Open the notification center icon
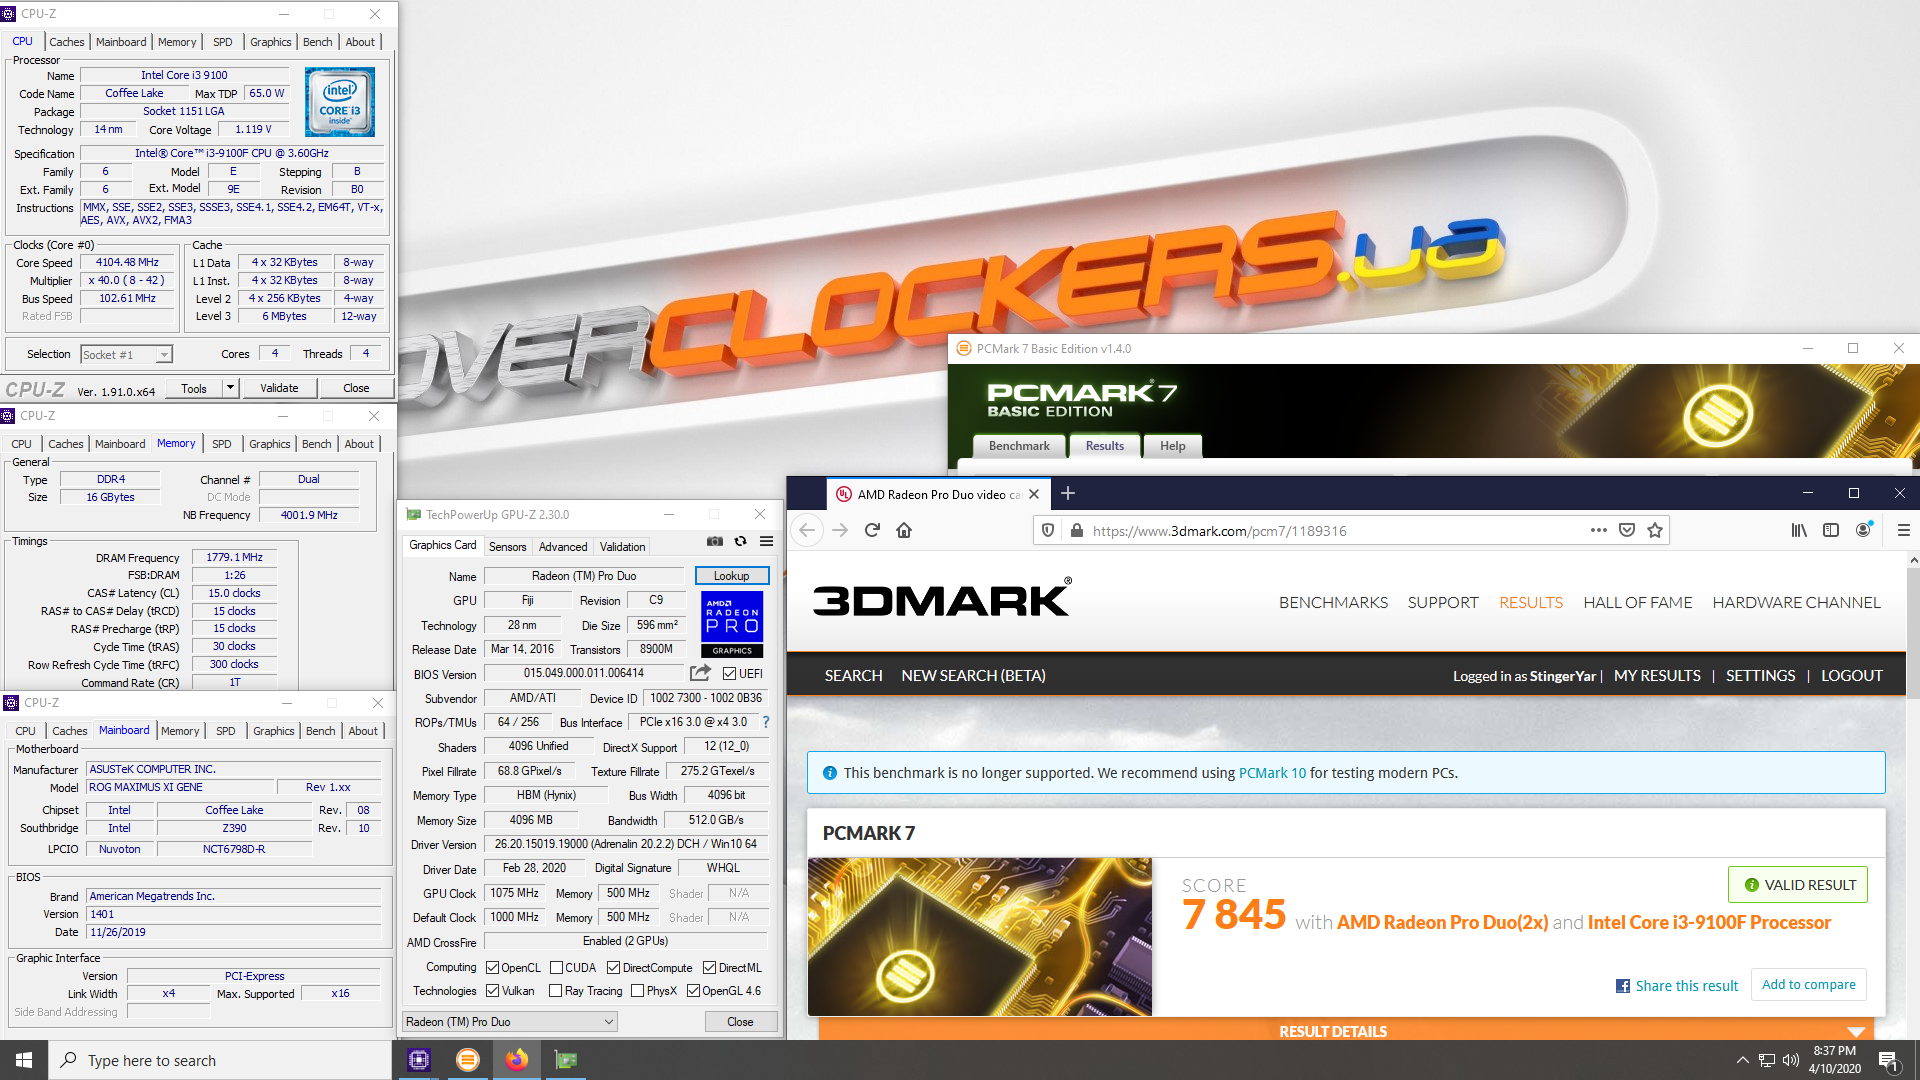1920x1080 pixels. (1888, 1060)
